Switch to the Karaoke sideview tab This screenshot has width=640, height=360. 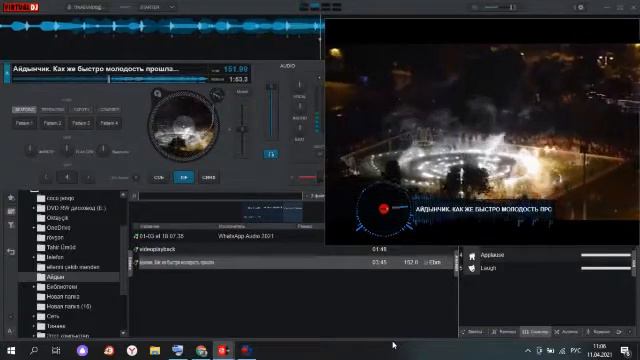(598, 332)
